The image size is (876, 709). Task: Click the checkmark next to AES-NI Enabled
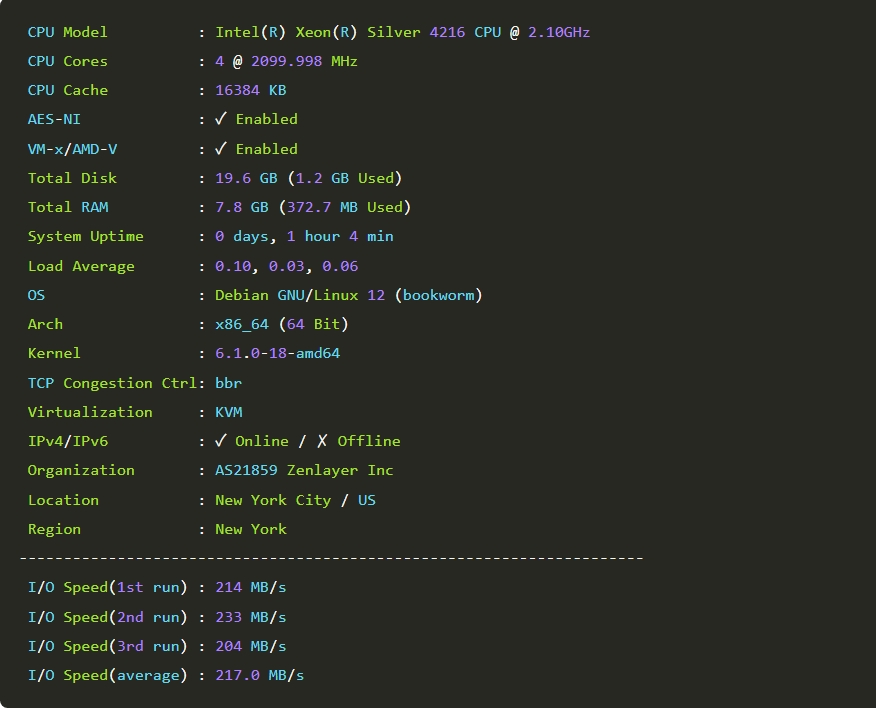221,119
